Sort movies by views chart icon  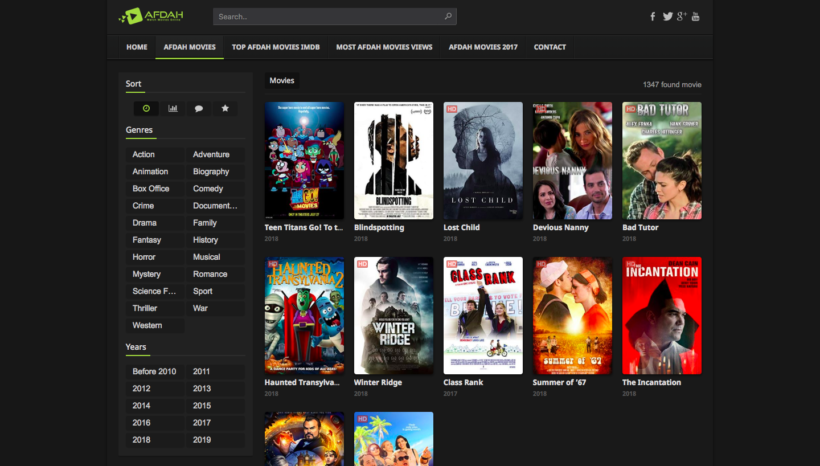click(173, 108)
